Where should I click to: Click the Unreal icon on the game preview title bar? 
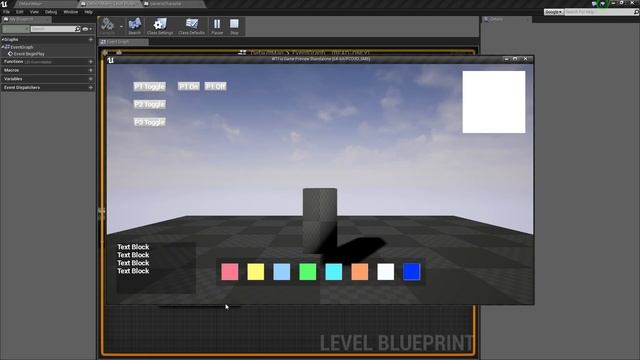point(111,60)
